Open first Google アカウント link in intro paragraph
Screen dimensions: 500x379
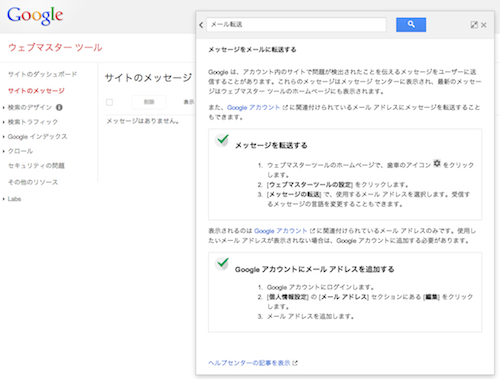pos(253,108)
